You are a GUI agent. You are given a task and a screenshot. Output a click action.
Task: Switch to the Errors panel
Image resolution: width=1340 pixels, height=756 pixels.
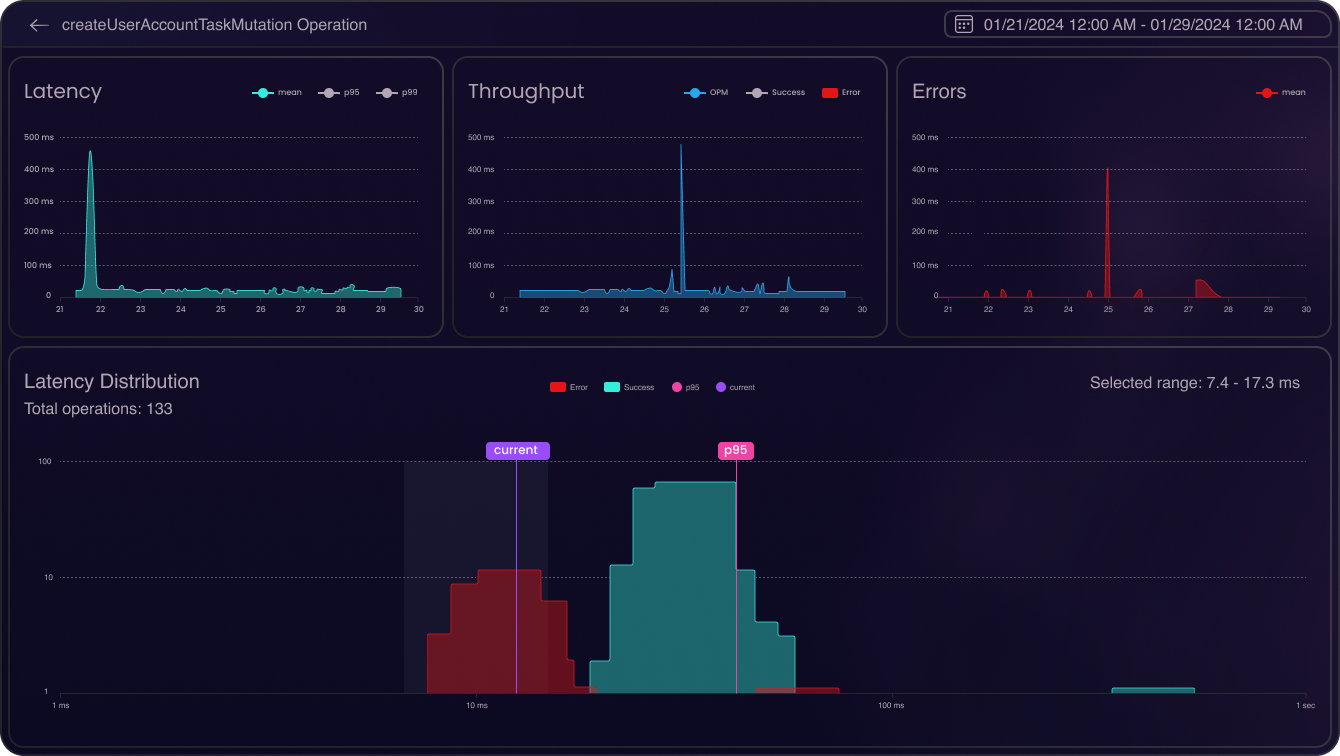click(938, 91)
